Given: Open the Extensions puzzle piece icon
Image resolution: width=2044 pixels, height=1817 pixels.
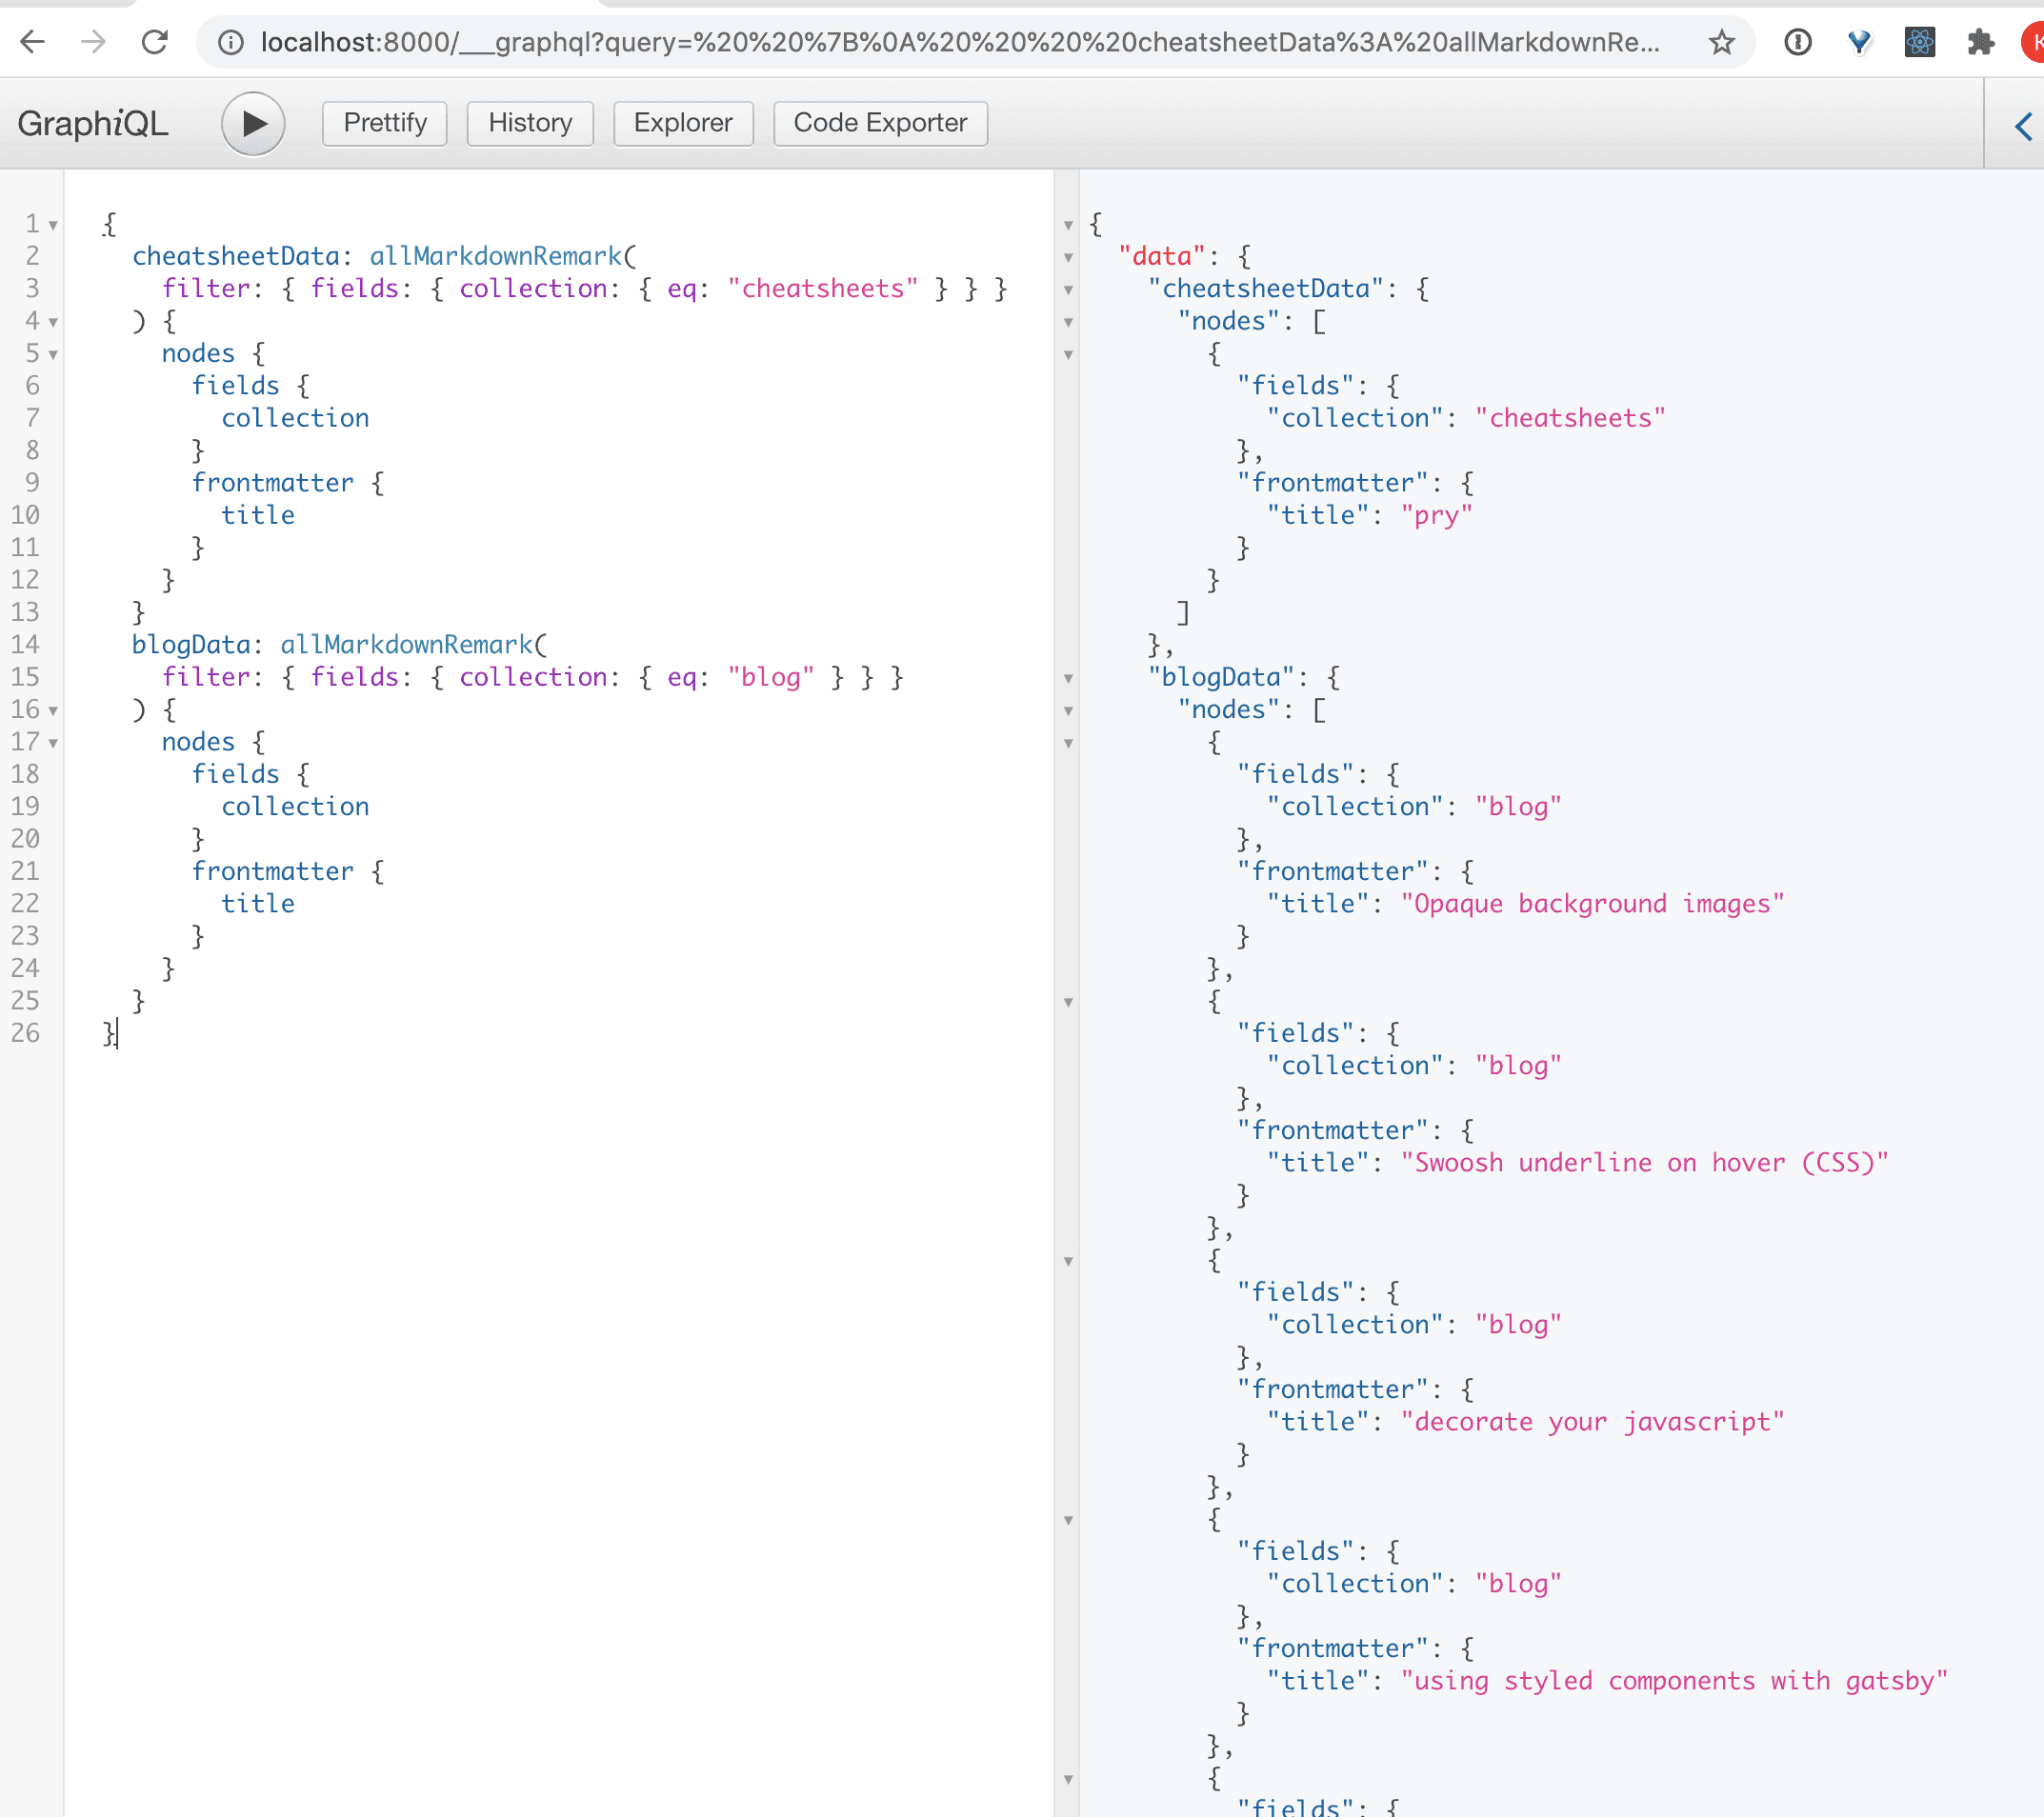Looking at the screenshot, I should coord(1980,42).
